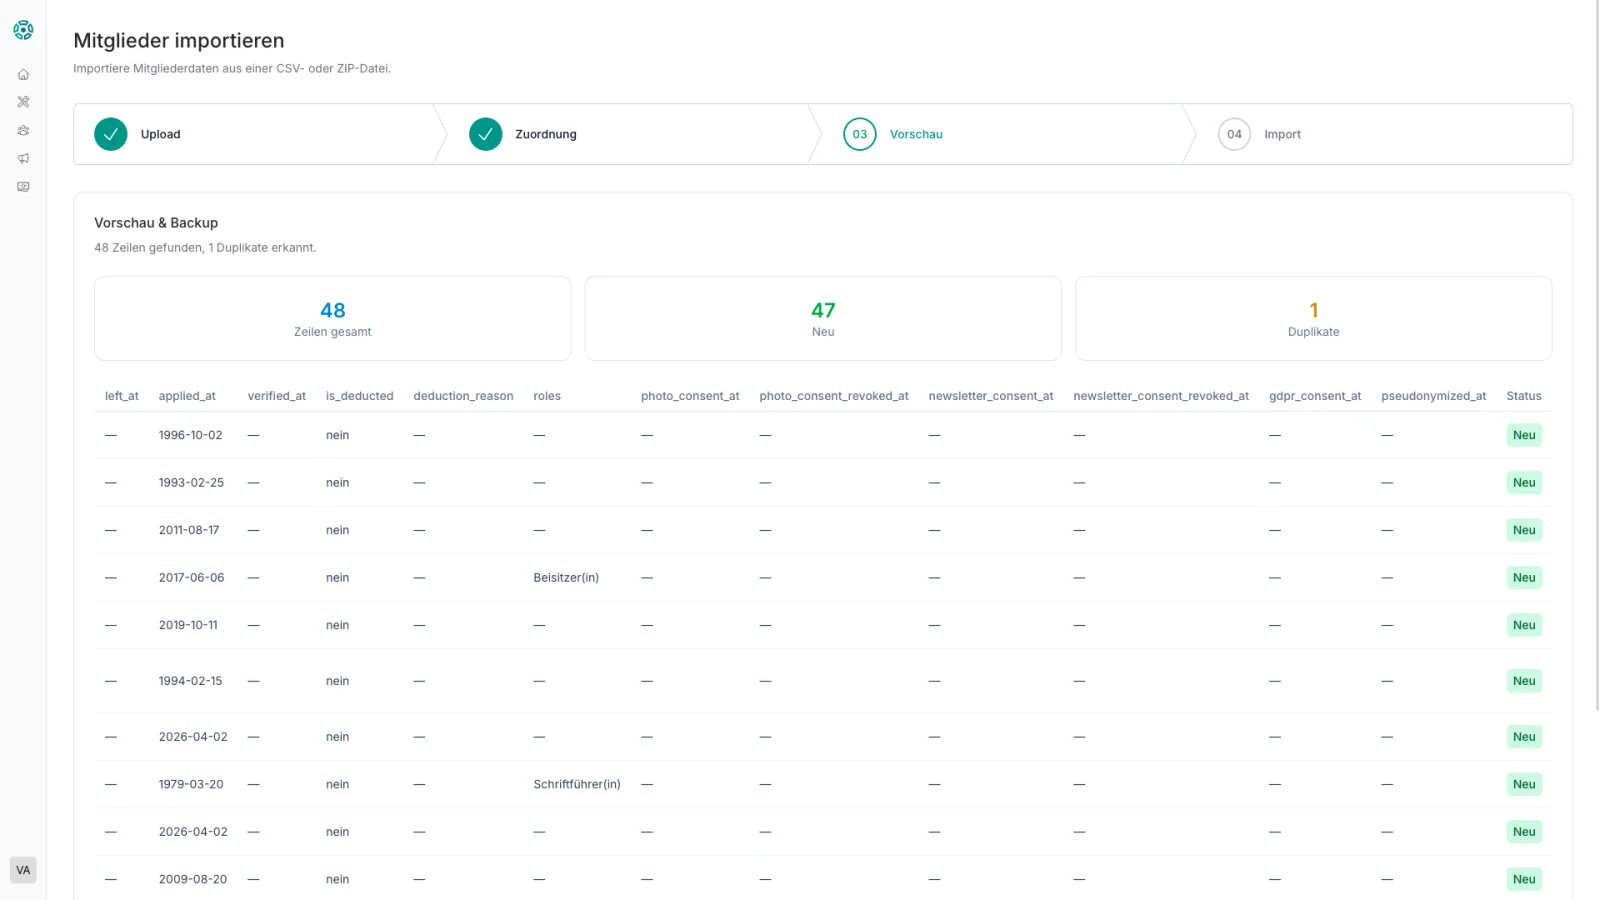Go to the Vorschau step
The width and height of the screenshot is (1600, 900).
915,134
